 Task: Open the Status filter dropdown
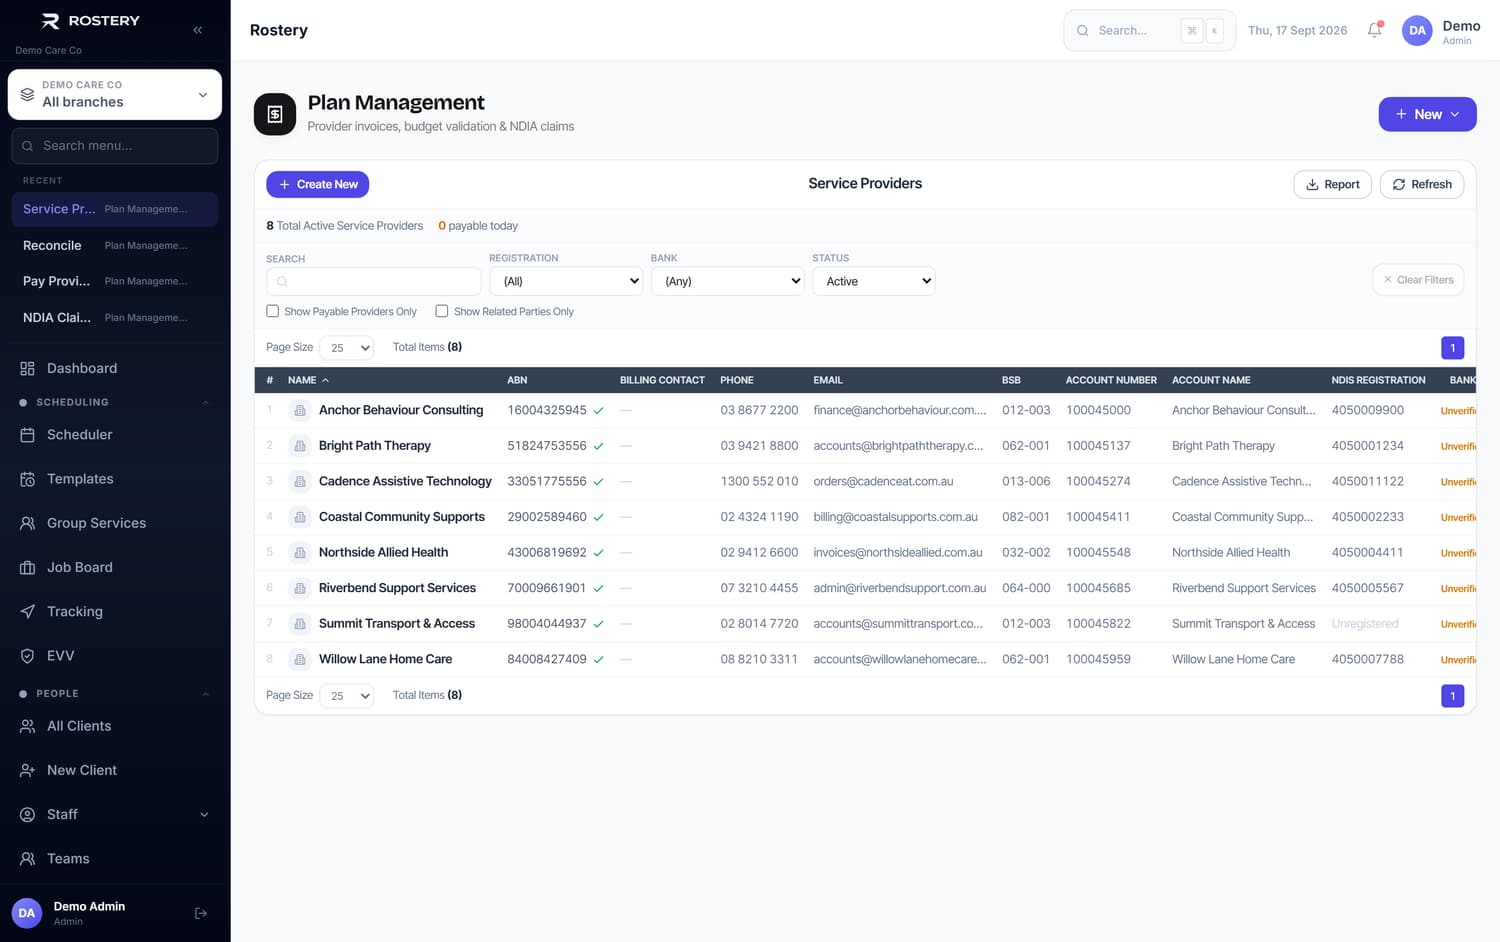pyautogui.click(x=874, y=281)
